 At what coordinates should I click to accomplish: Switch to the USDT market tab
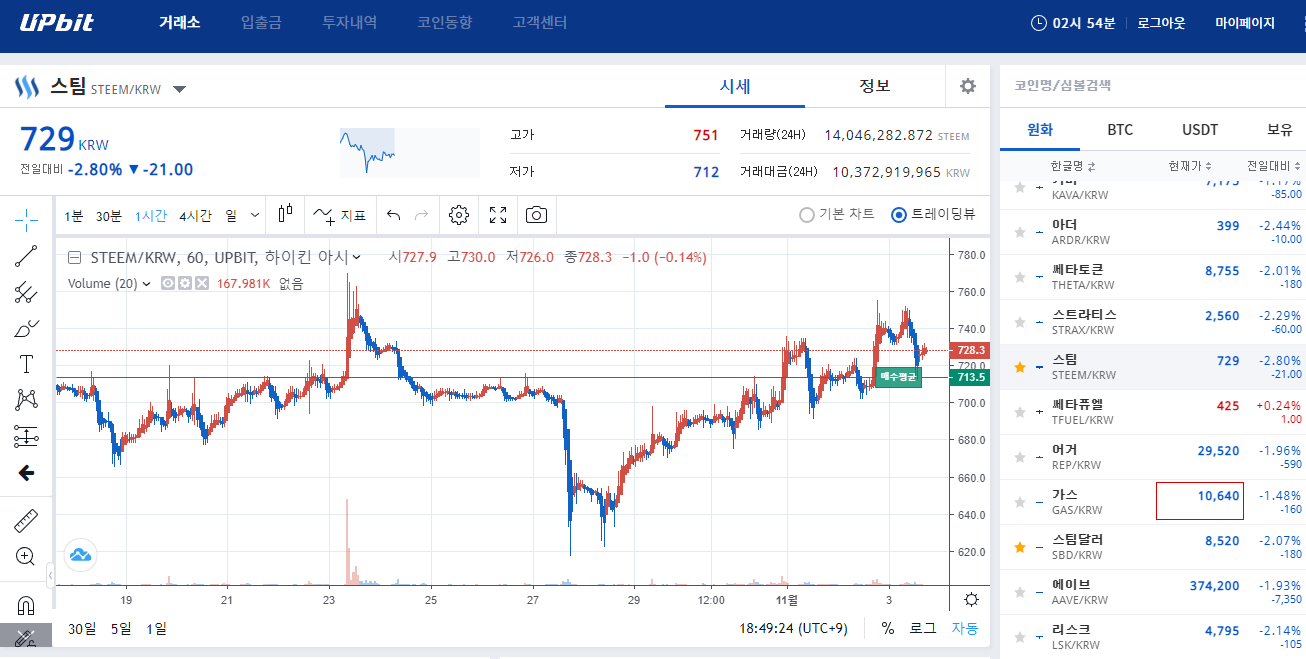coord(1200,129)
